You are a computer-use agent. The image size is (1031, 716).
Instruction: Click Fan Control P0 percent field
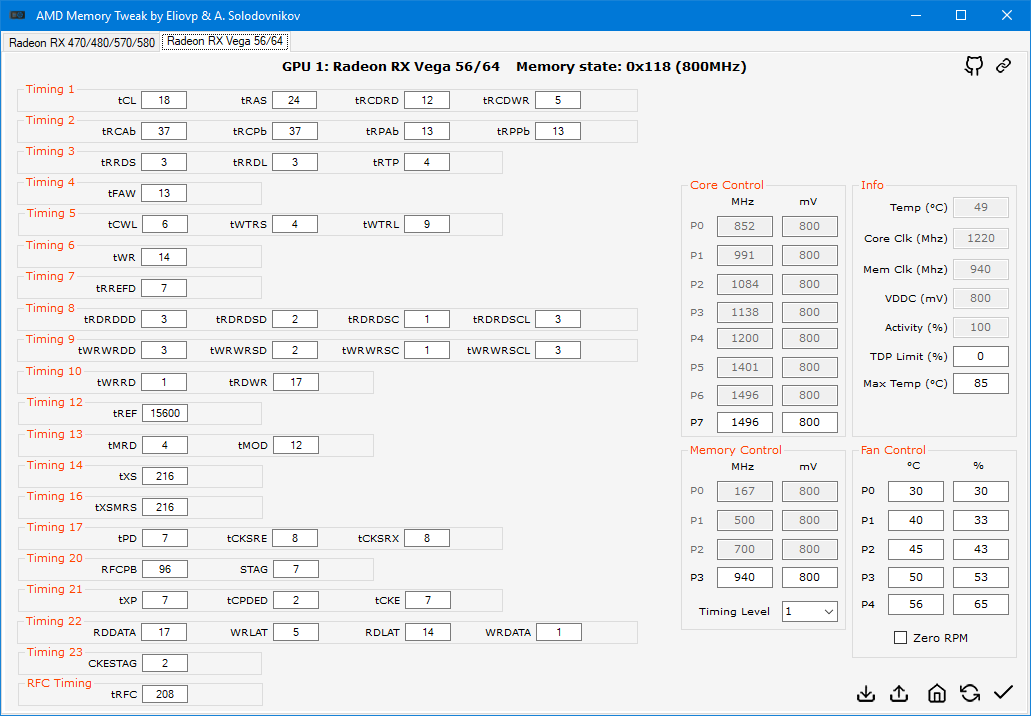[980, 491]
